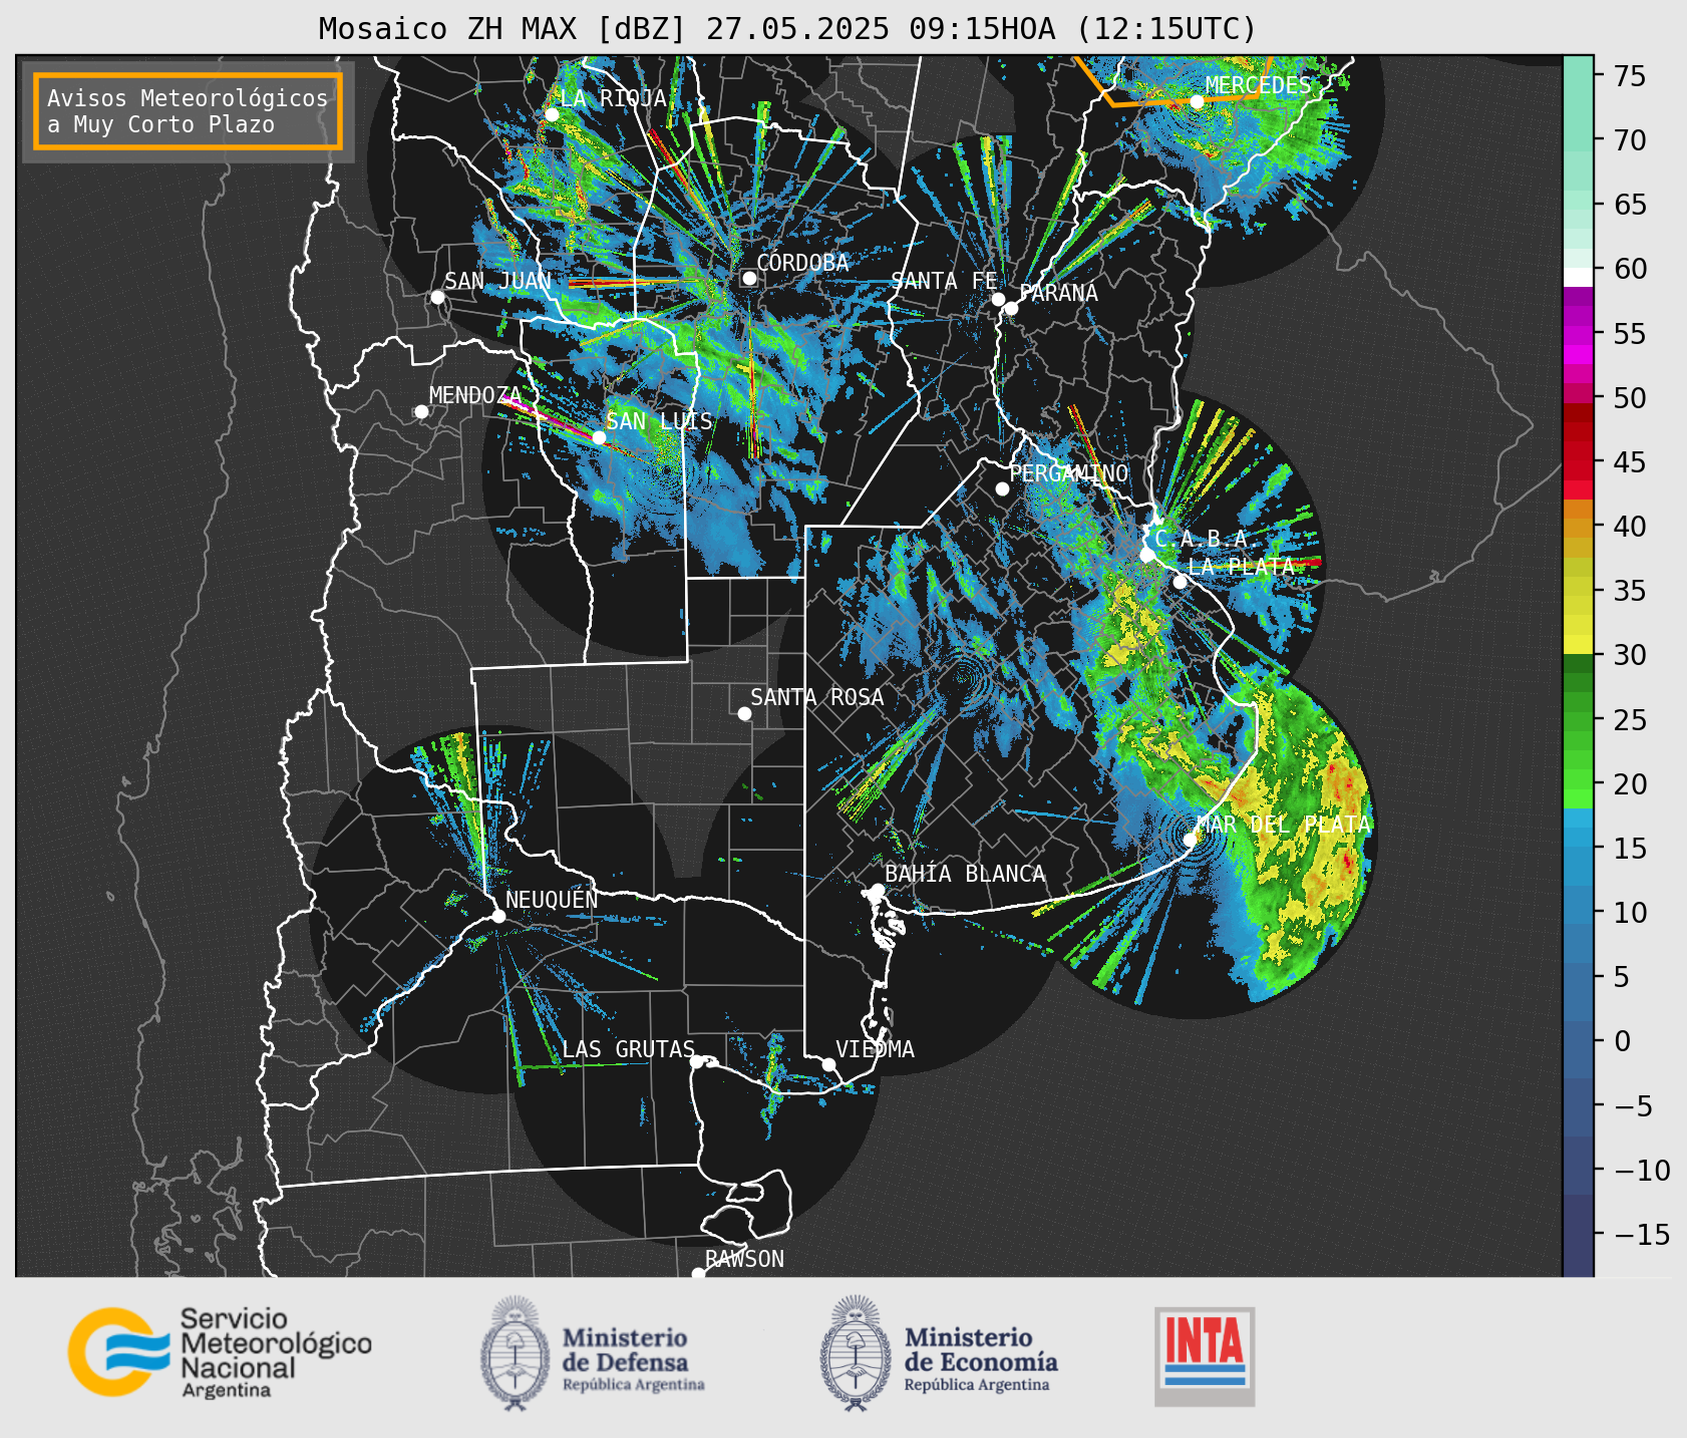This screenshot has height=1438, width=1687.
Task: Click the NEUQUÉN label text
Action: coord(551,899)
